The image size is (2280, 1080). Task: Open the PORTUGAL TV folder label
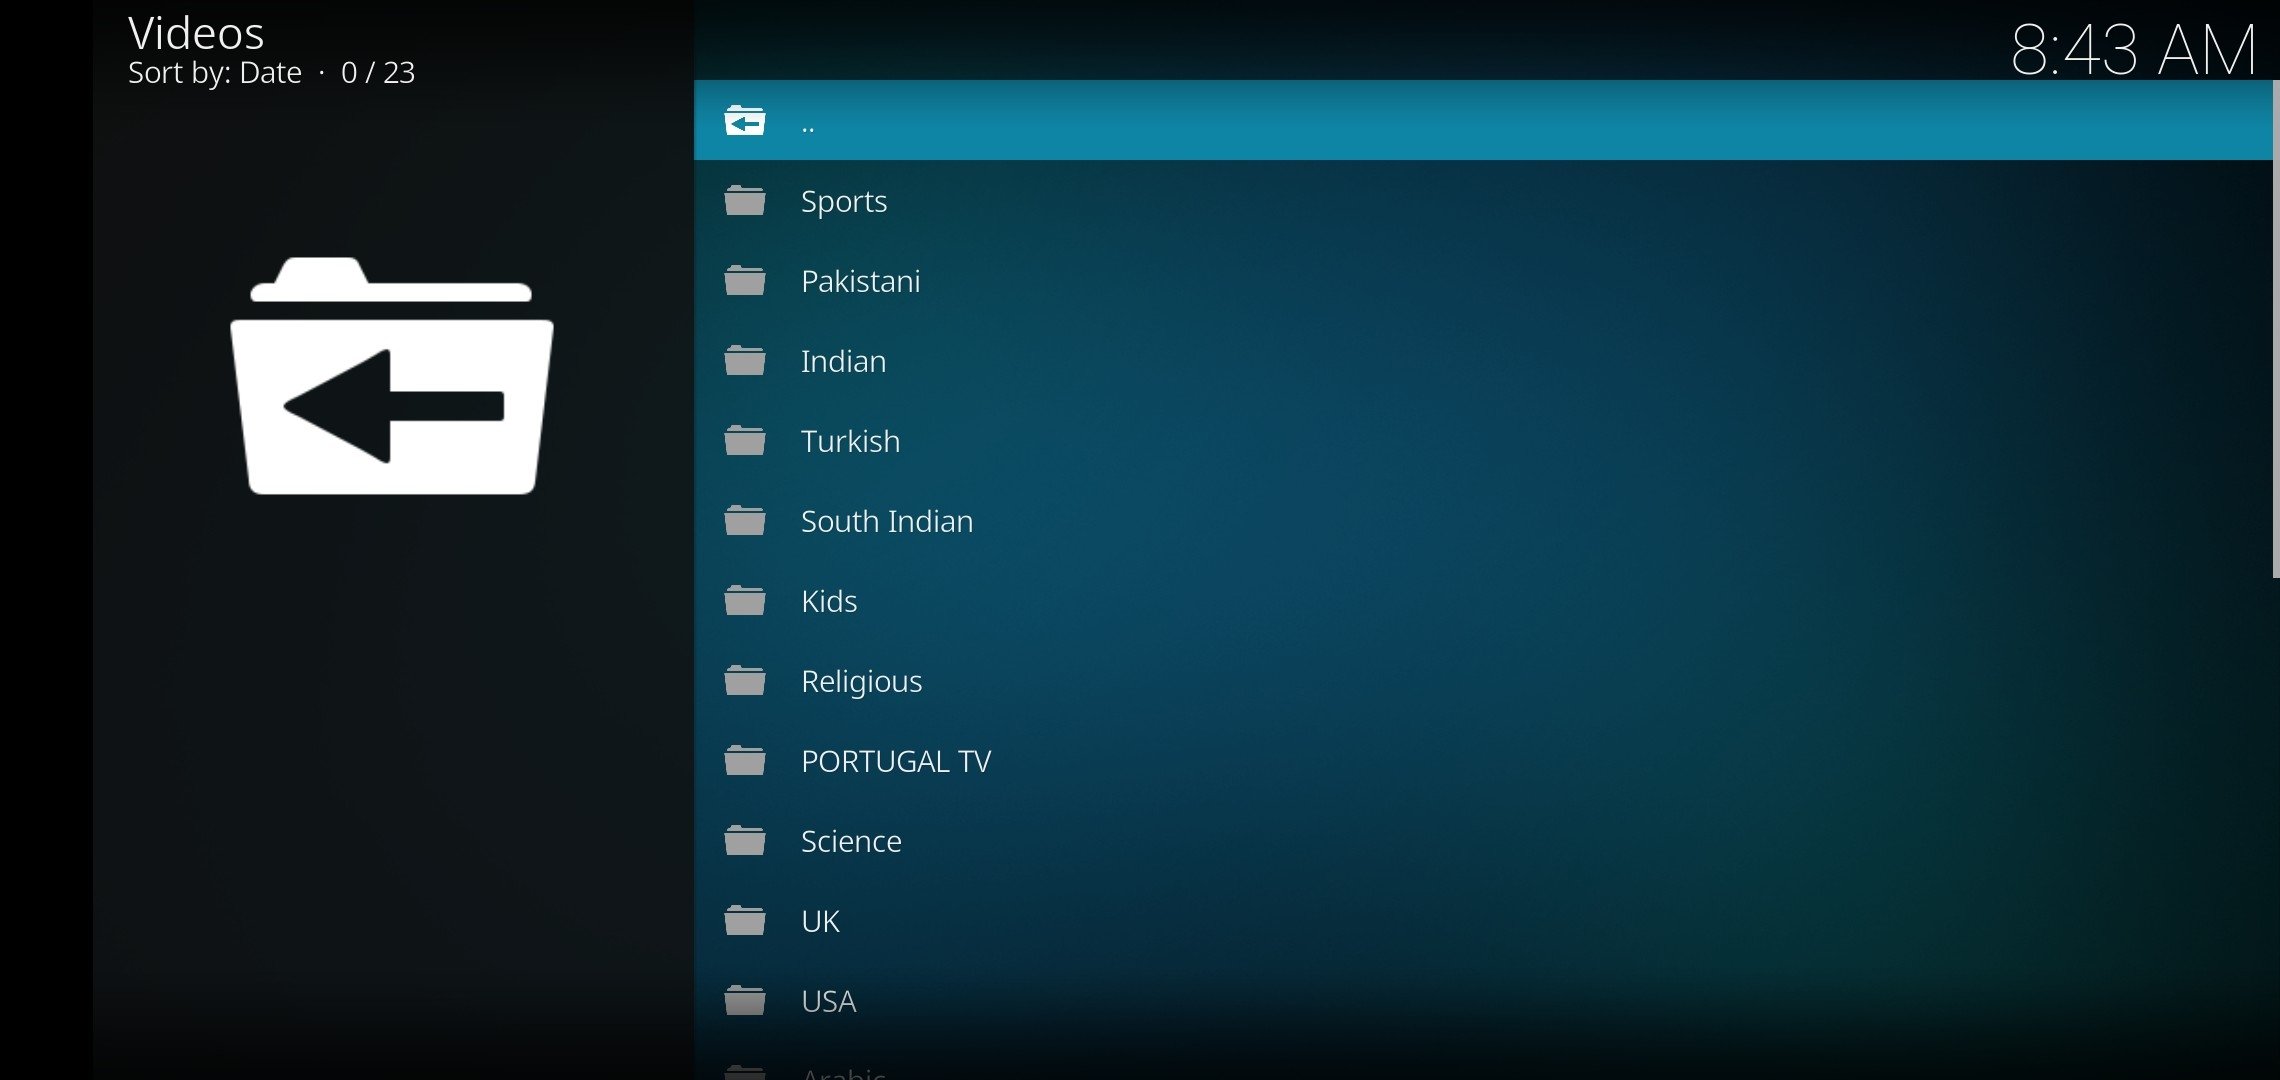click(896, 761)
